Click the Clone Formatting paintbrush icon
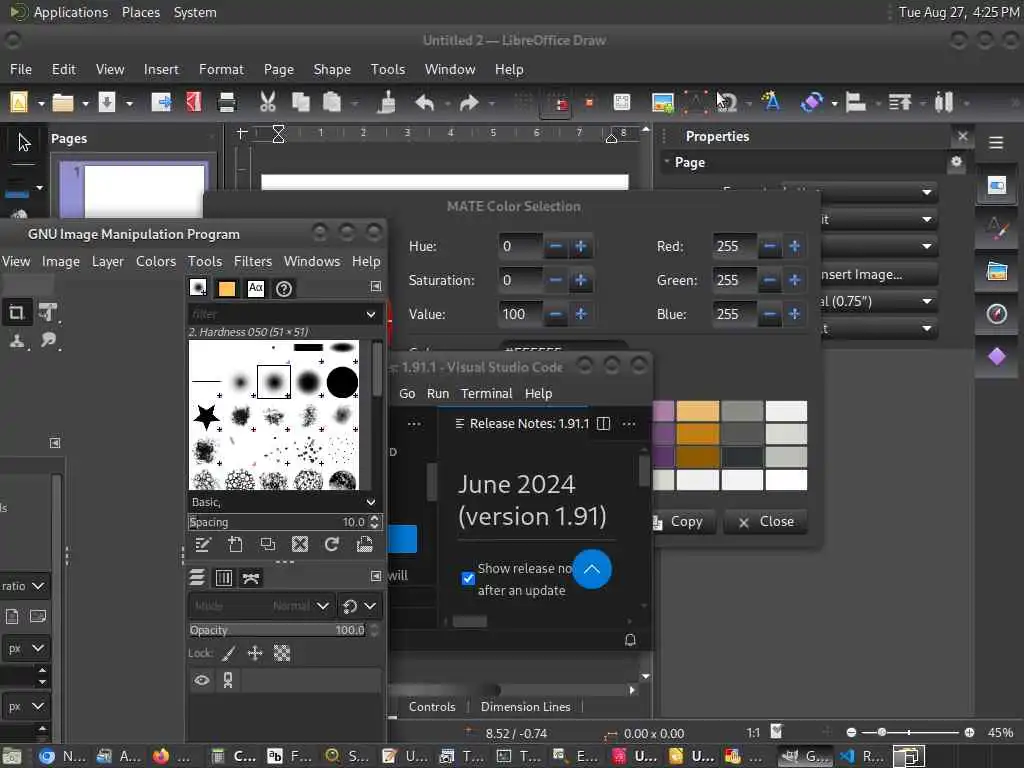The image size is (1024, 768). point(387,103)
